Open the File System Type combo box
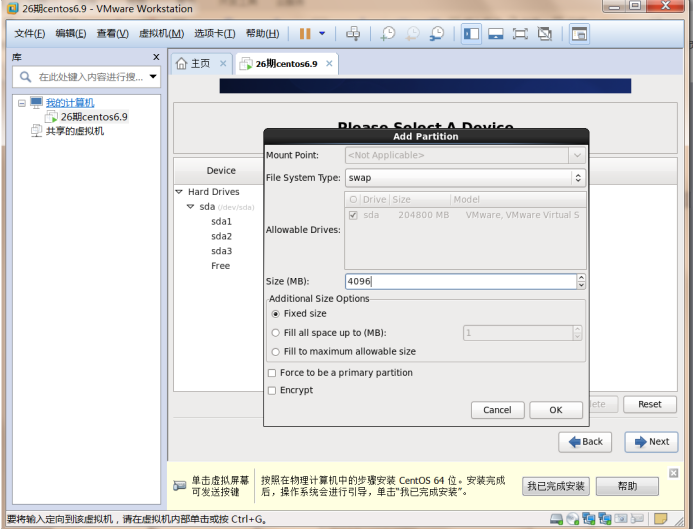The image size is (693, 529). click(465, 178)
